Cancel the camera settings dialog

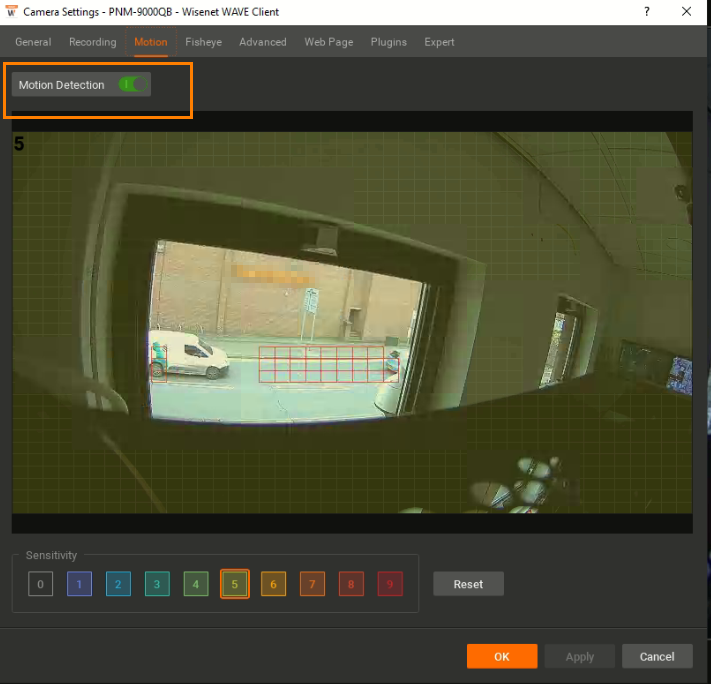(657, 656)
